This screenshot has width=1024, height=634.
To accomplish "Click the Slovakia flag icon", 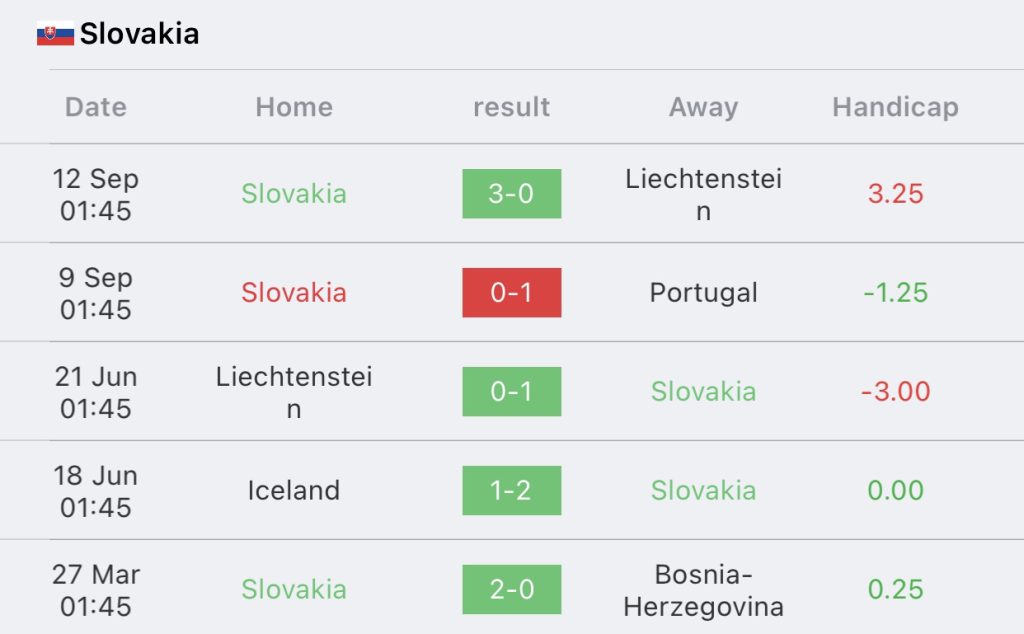I will (55, 34).
